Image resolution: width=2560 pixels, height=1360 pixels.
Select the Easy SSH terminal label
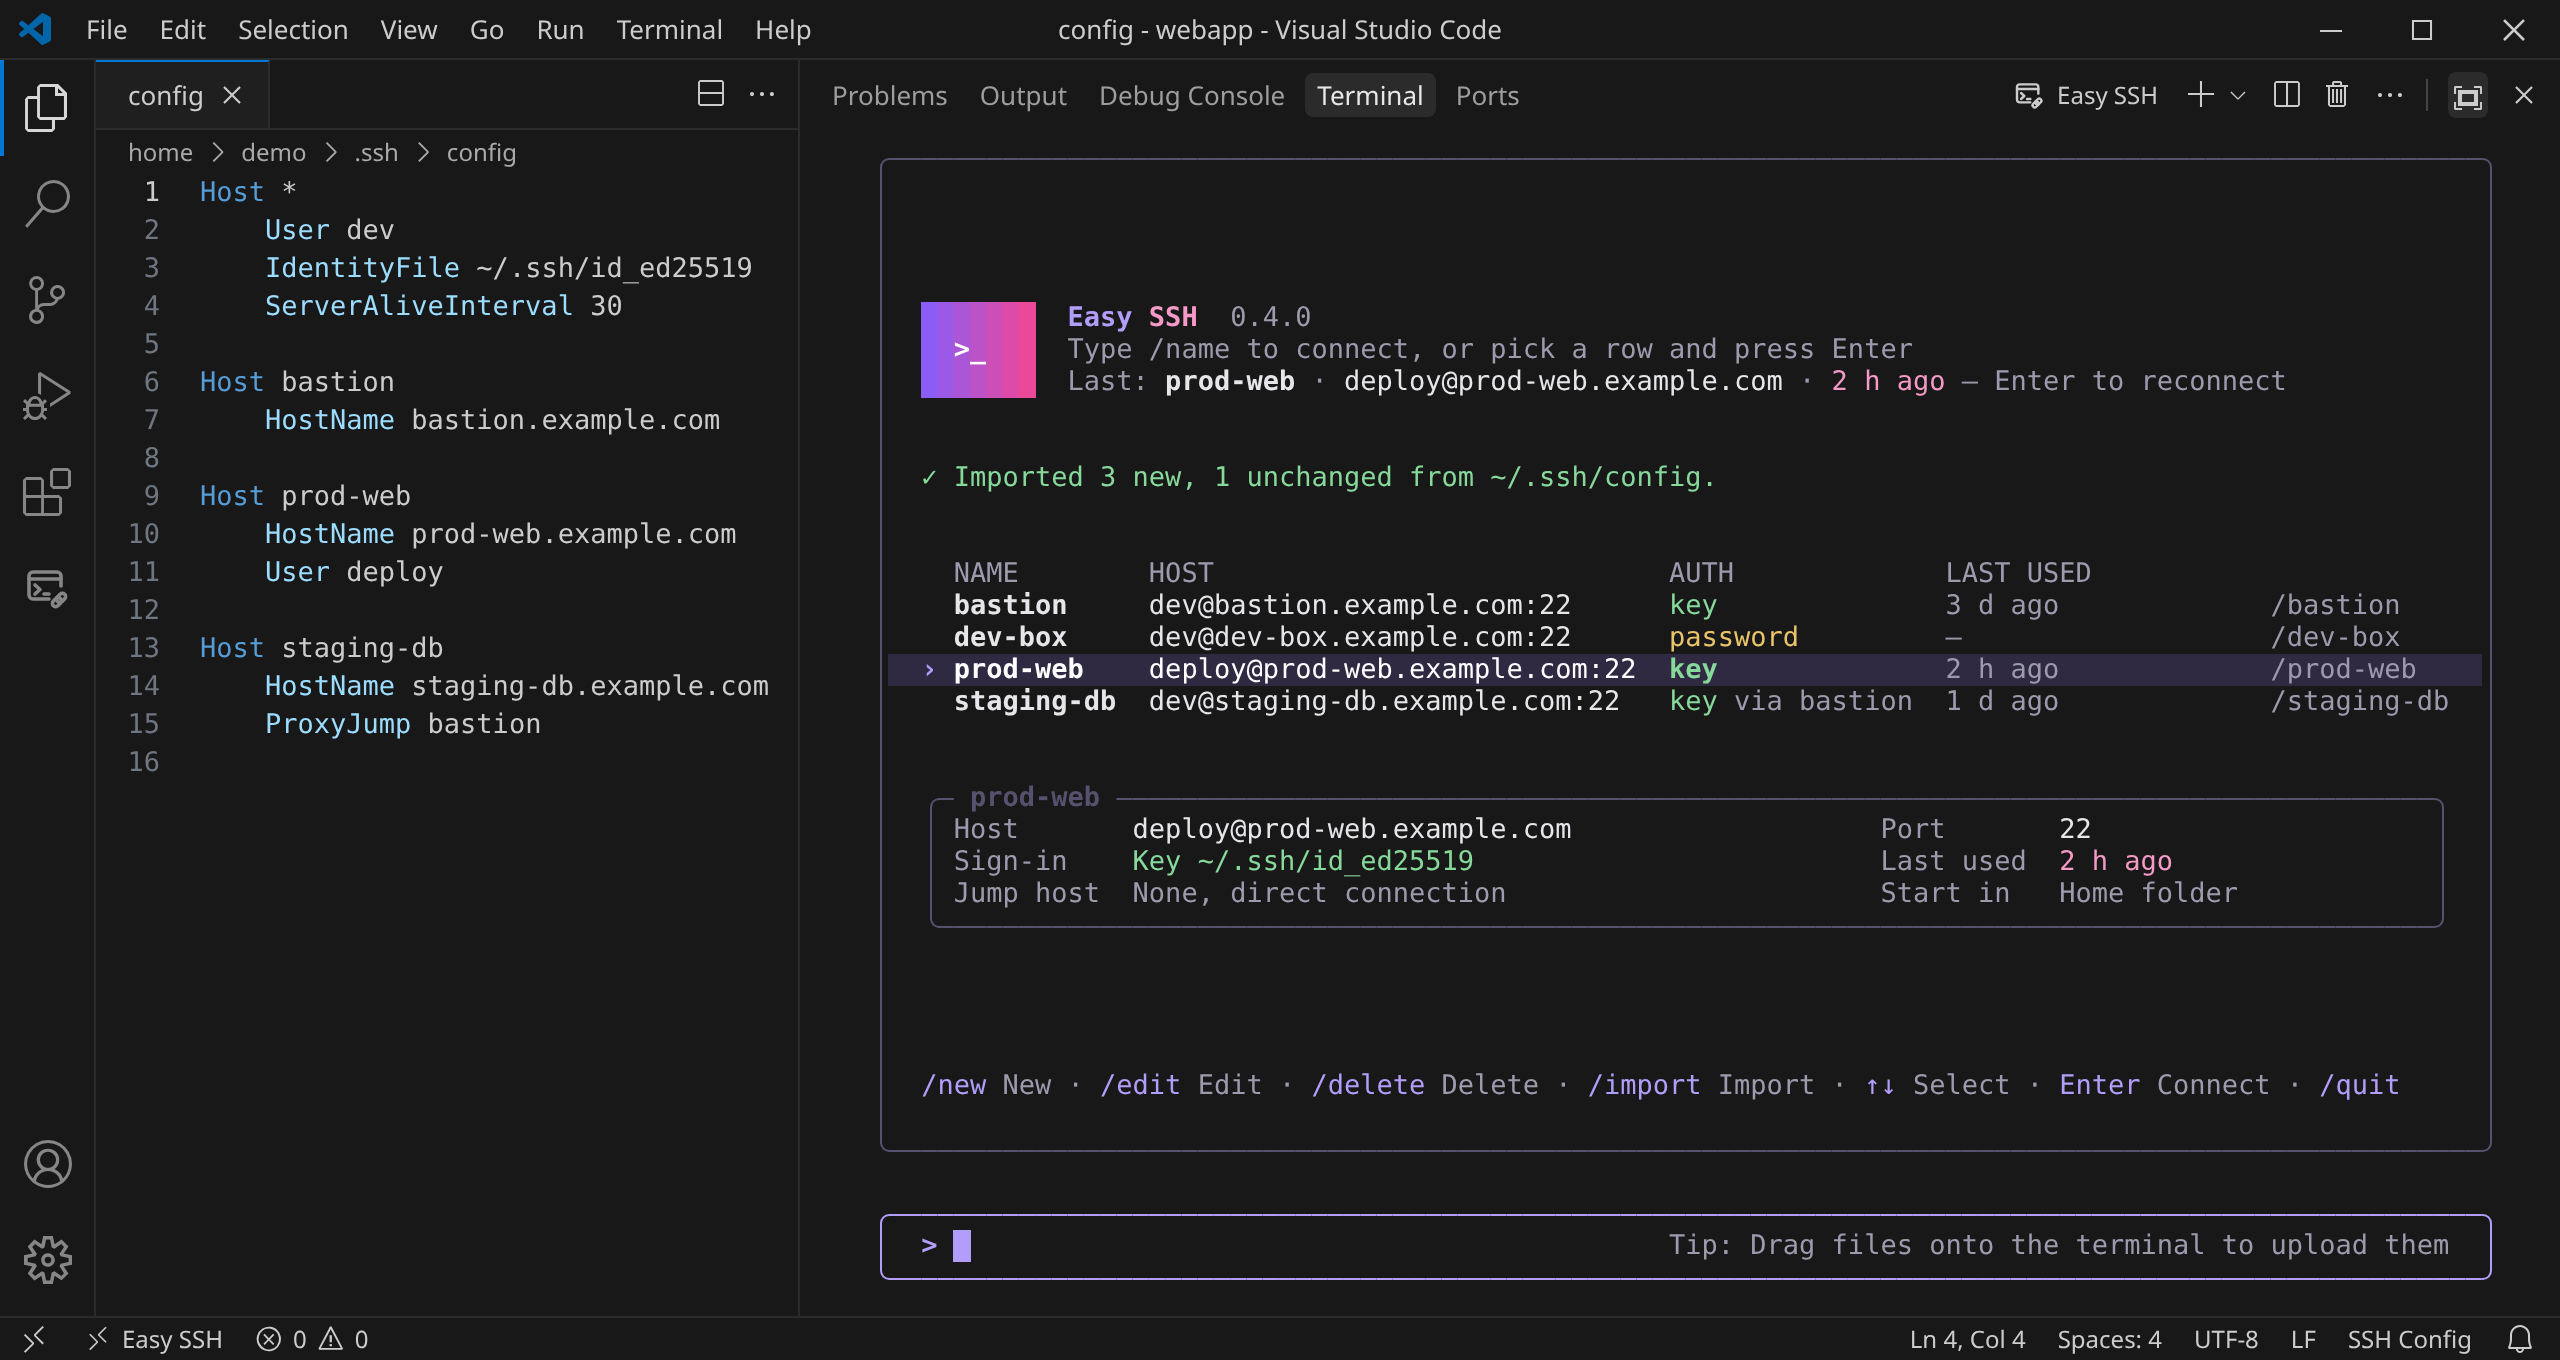point(2086,96)
